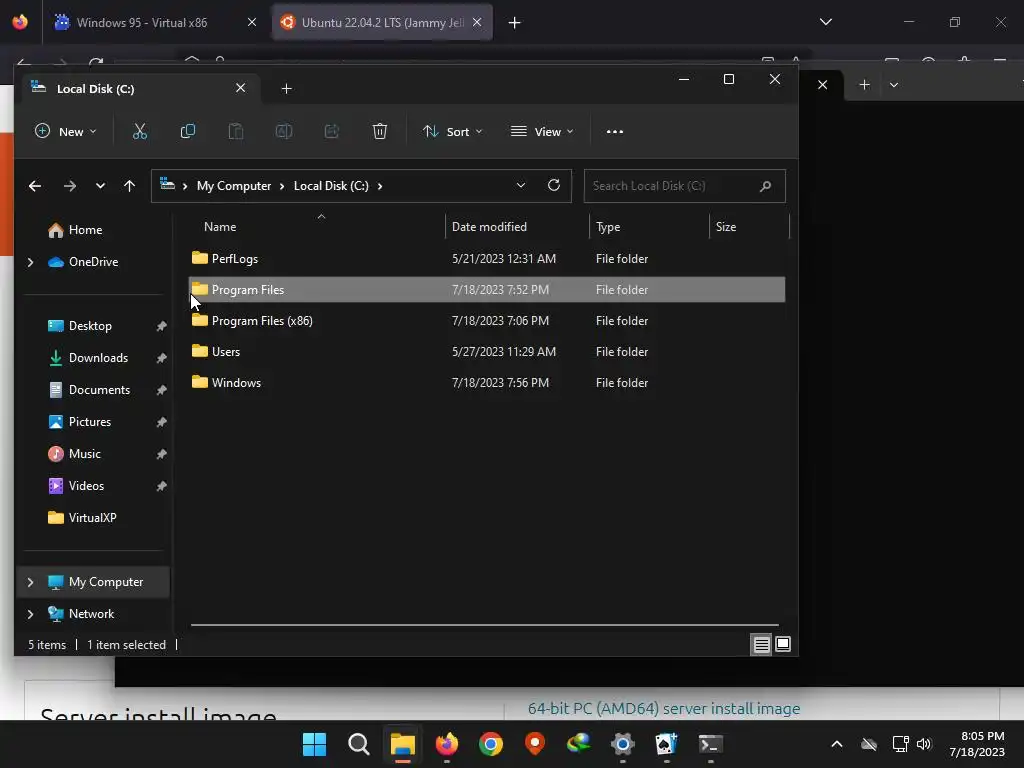The height and width of the screenshot is (768, 1024).
Task: Click the volume speaker tray icon
Action: click(x=924, y=744)
